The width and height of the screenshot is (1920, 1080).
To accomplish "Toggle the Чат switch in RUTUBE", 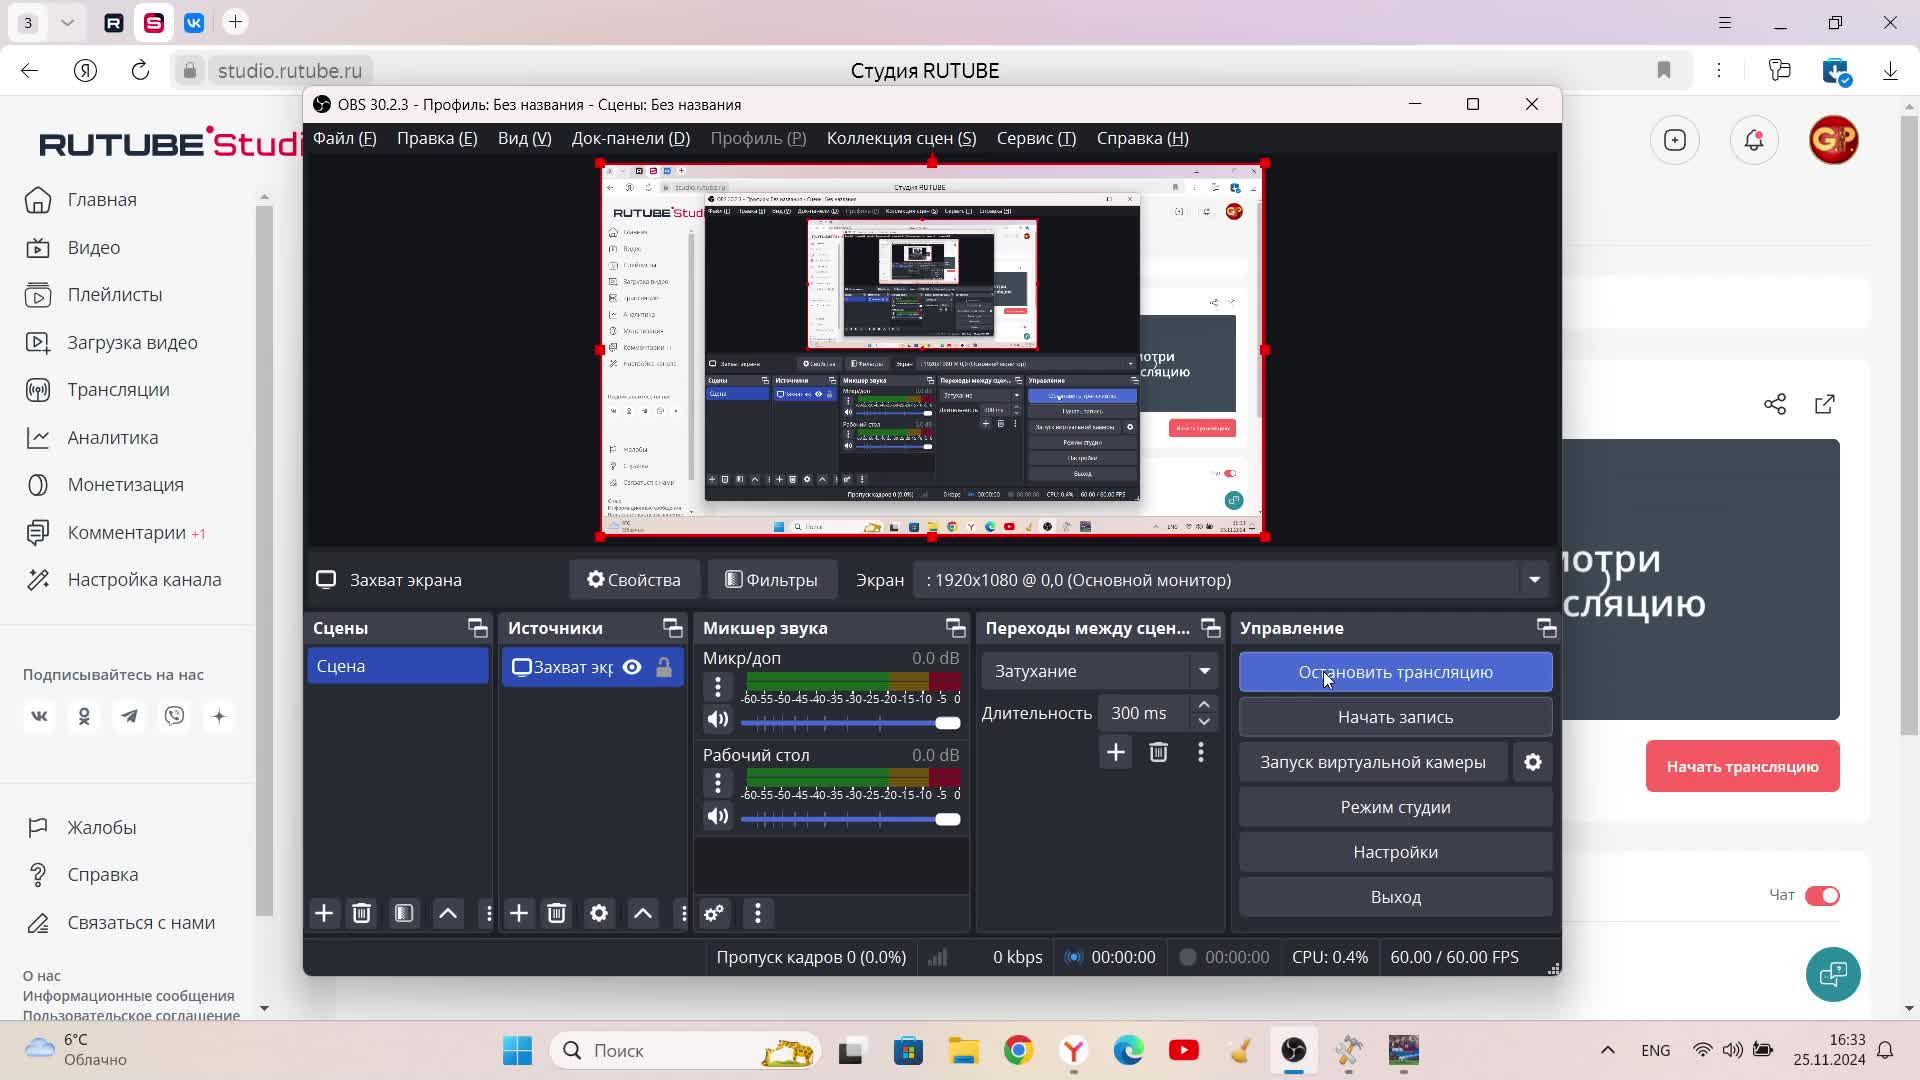I will tap(1822, 895).
